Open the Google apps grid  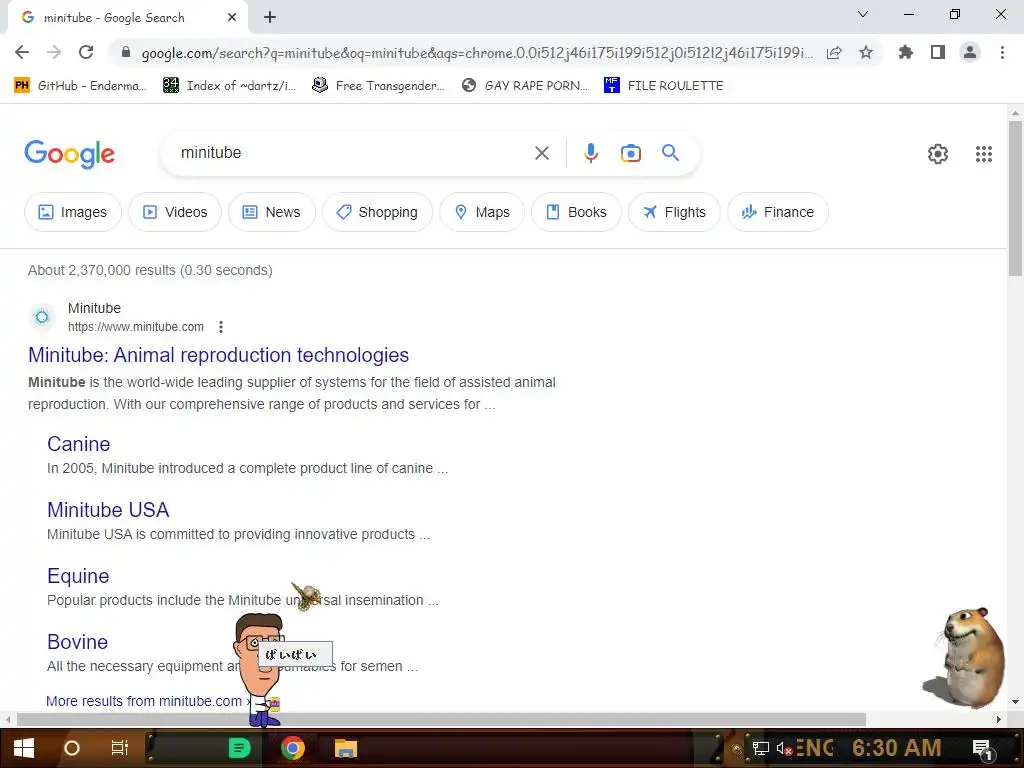[984, 154]
